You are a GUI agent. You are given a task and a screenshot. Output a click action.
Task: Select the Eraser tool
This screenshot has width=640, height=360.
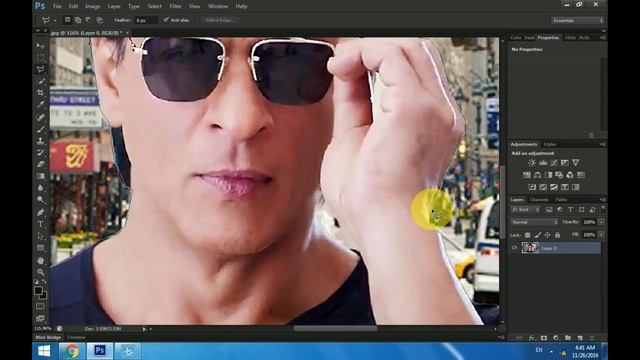40,164
